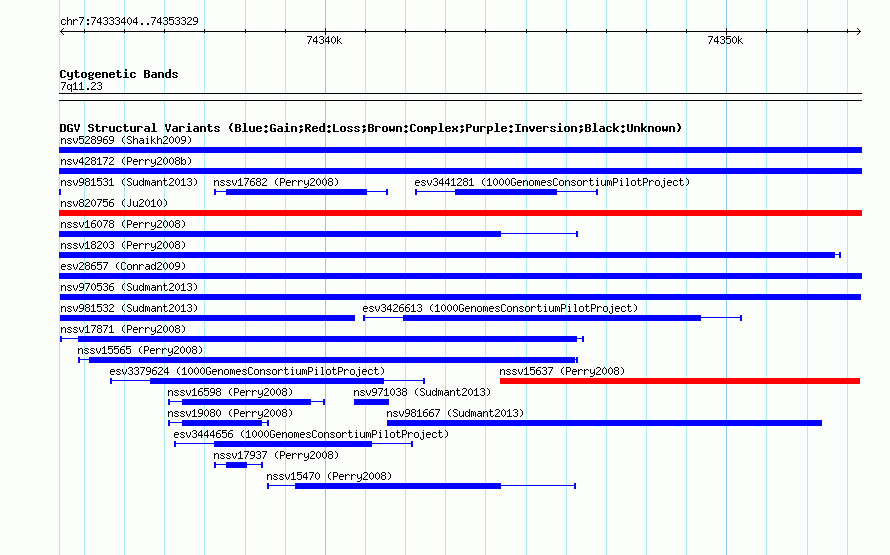Open esv3379624 1000GenomesConsortiumPilotProject label

click(x=247, y=371)
